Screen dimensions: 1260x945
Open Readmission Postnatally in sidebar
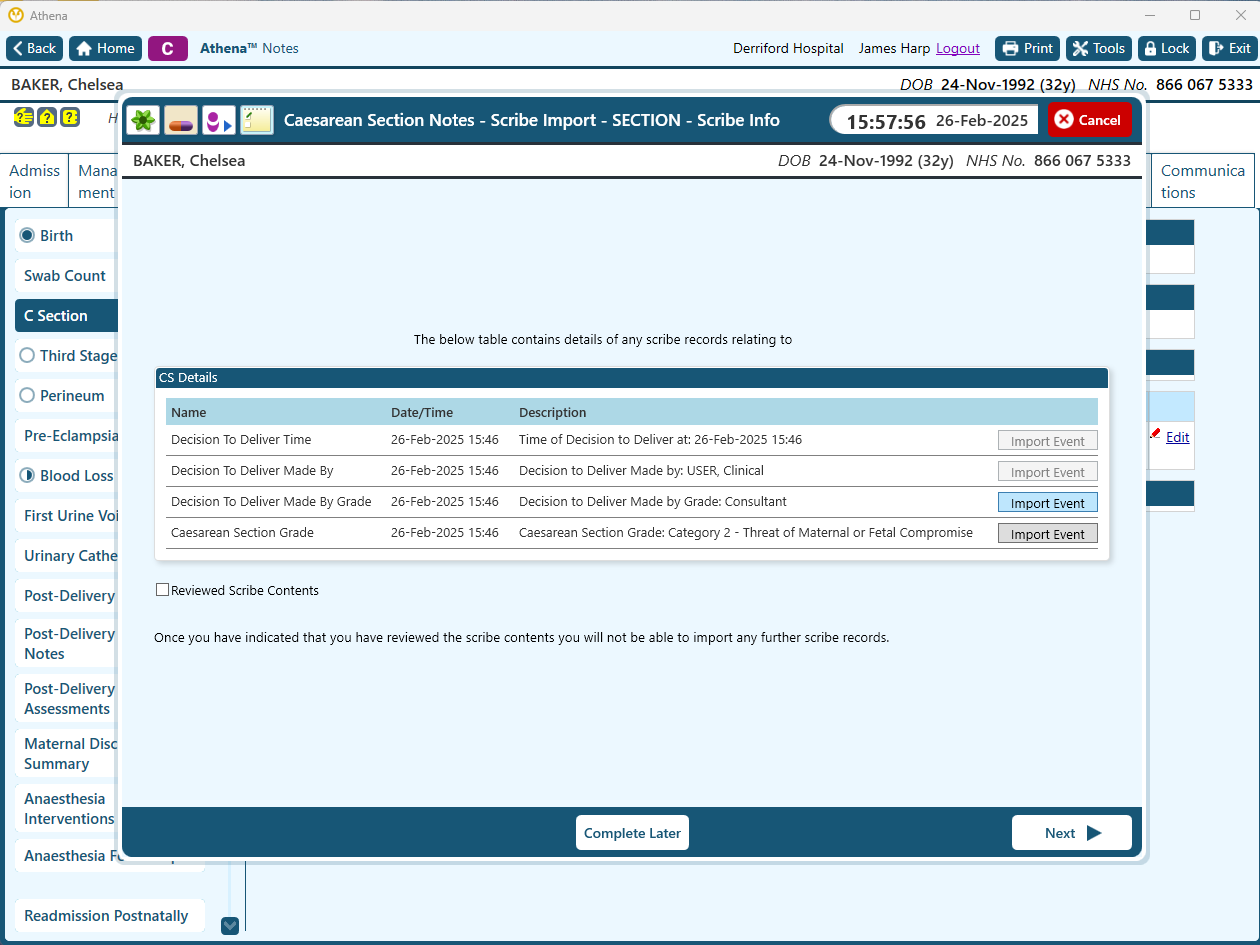pos(110,916)
